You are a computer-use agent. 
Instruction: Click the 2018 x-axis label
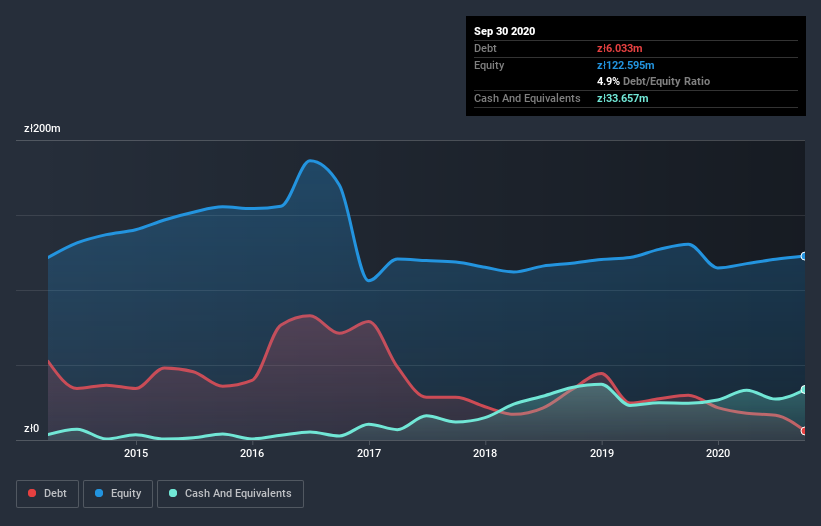tap(485, 453)
